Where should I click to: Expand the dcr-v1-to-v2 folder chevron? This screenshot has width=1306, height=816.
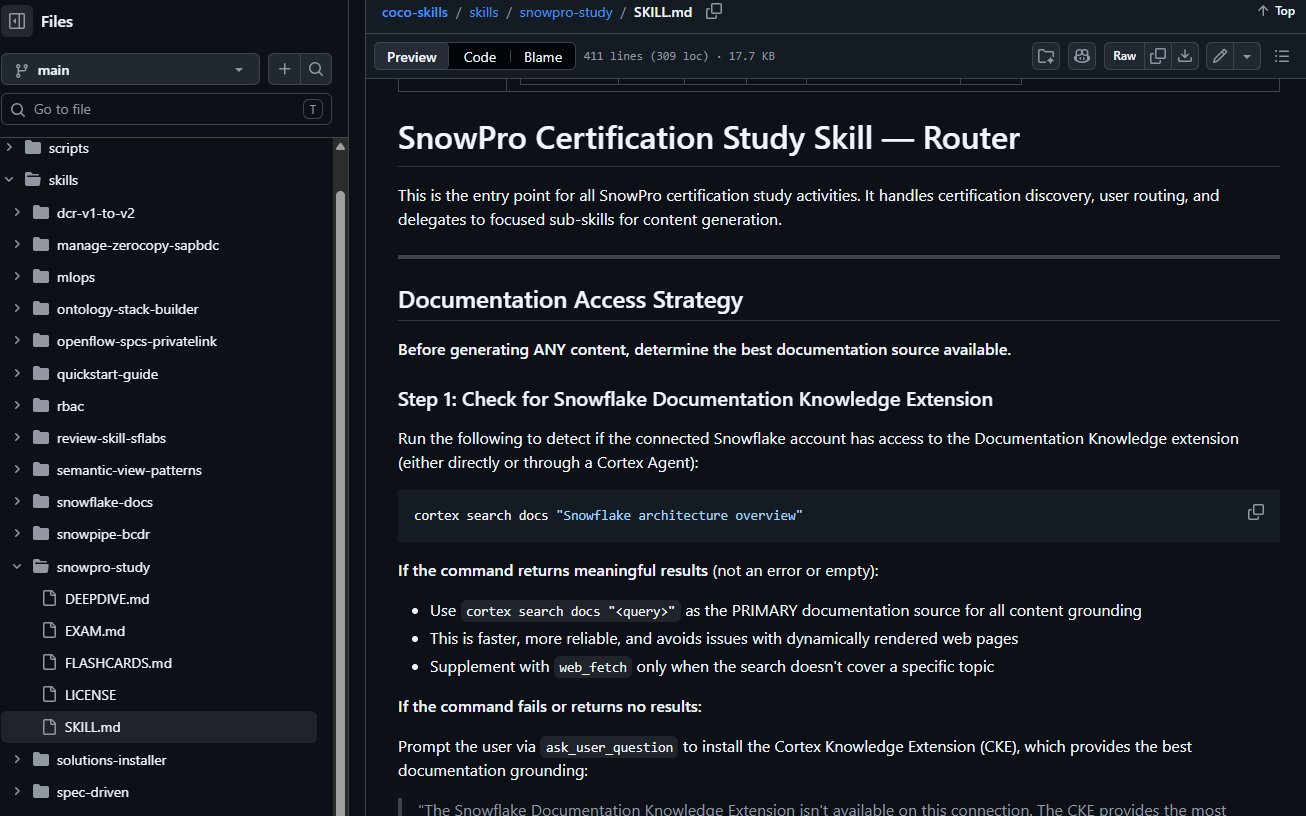17,213
